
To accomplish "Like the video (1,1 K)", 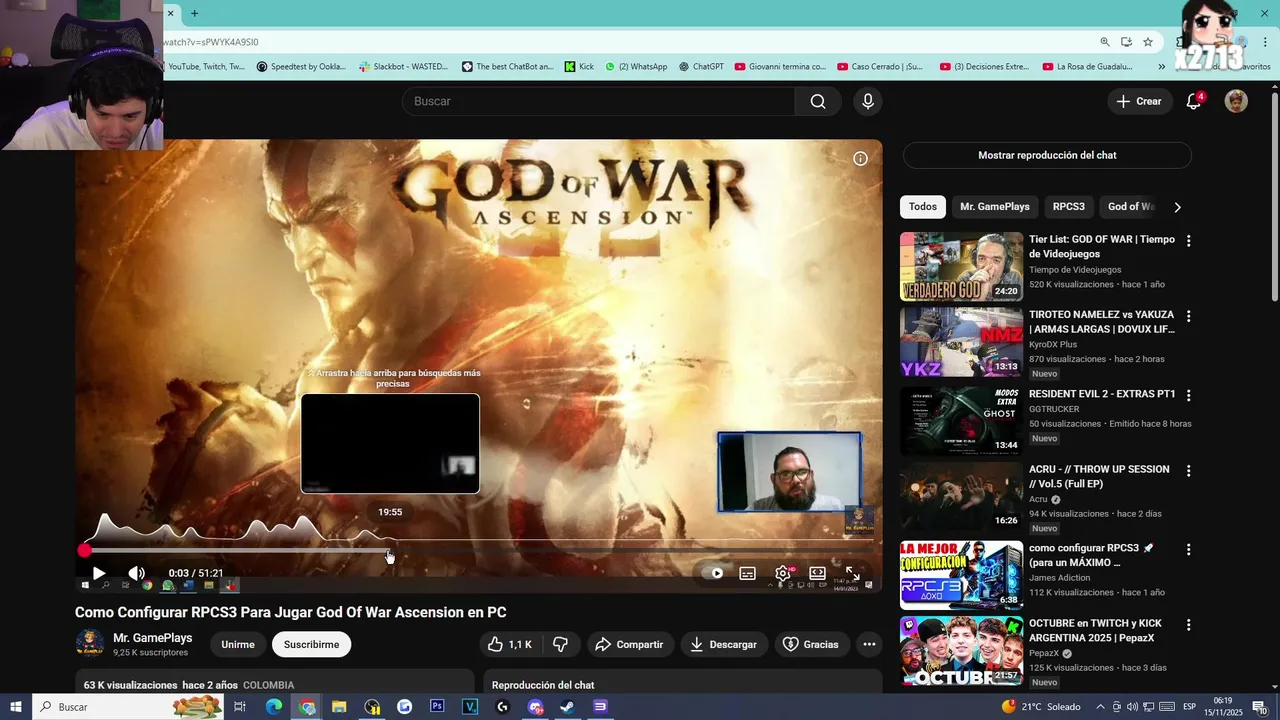I will [x=510, y=645].
